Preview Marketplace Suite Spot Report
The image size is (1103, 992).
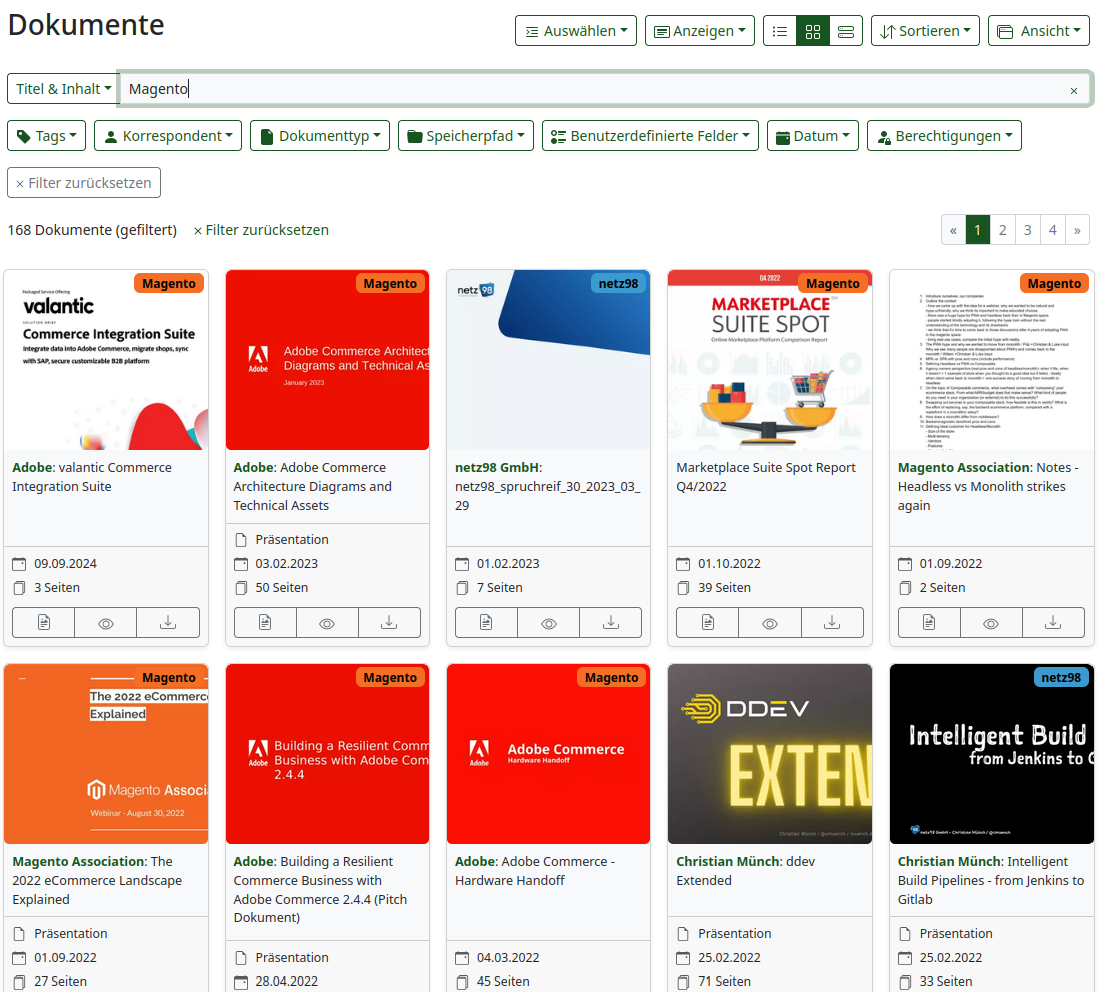[x=770, y=623]
